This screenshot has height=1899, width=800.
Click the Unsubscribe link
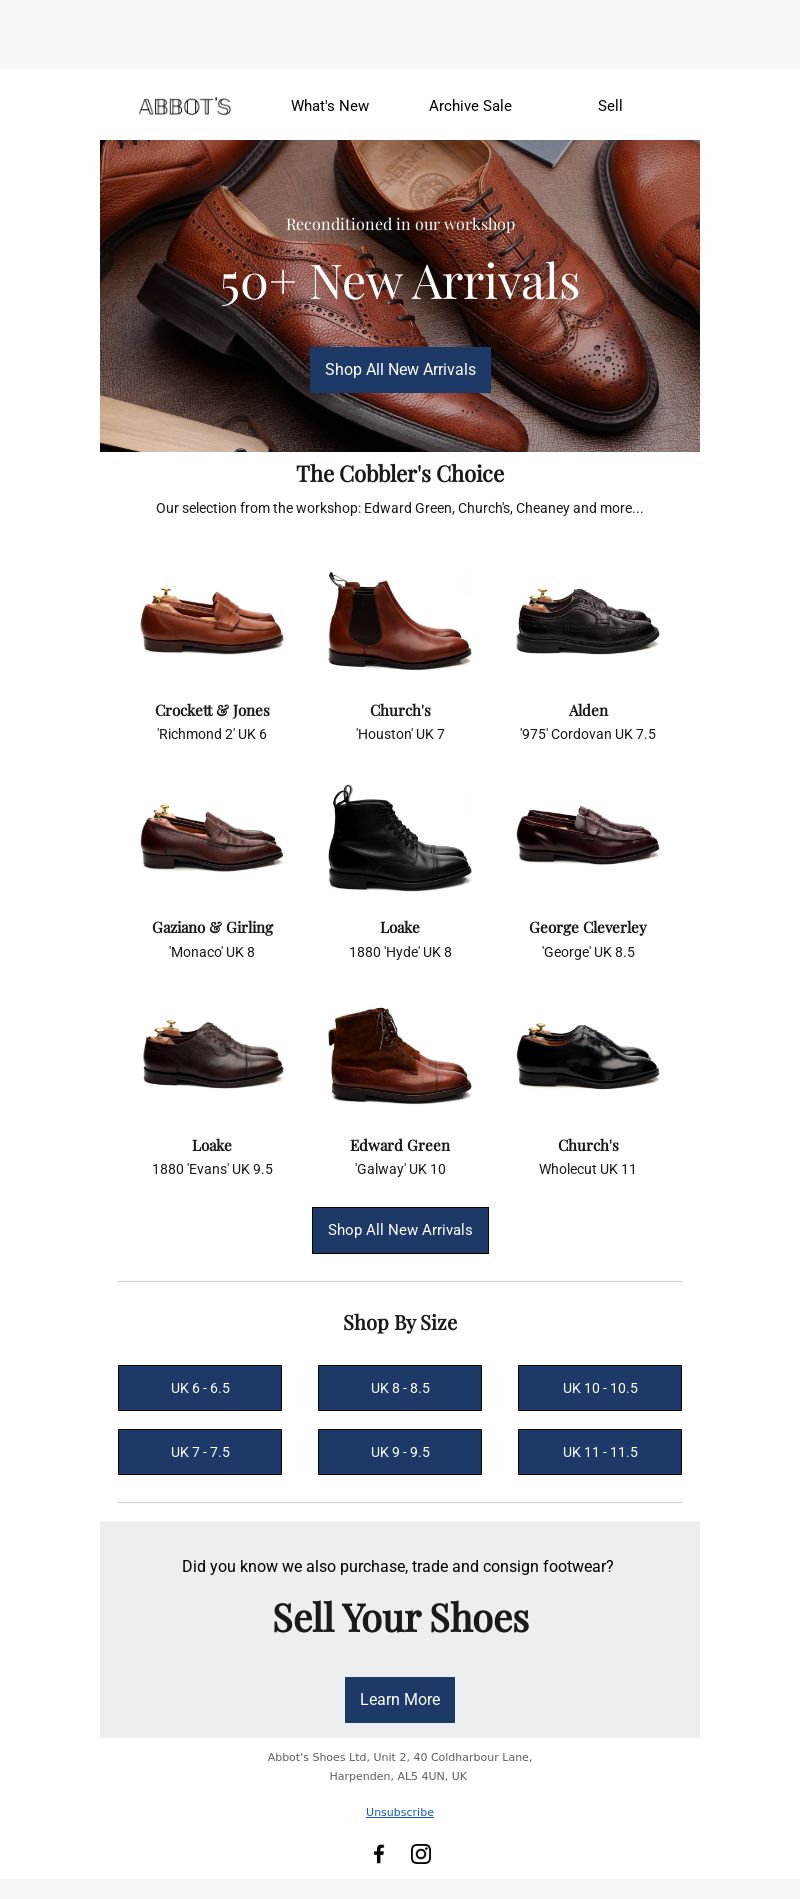(x=400, y=1812)
